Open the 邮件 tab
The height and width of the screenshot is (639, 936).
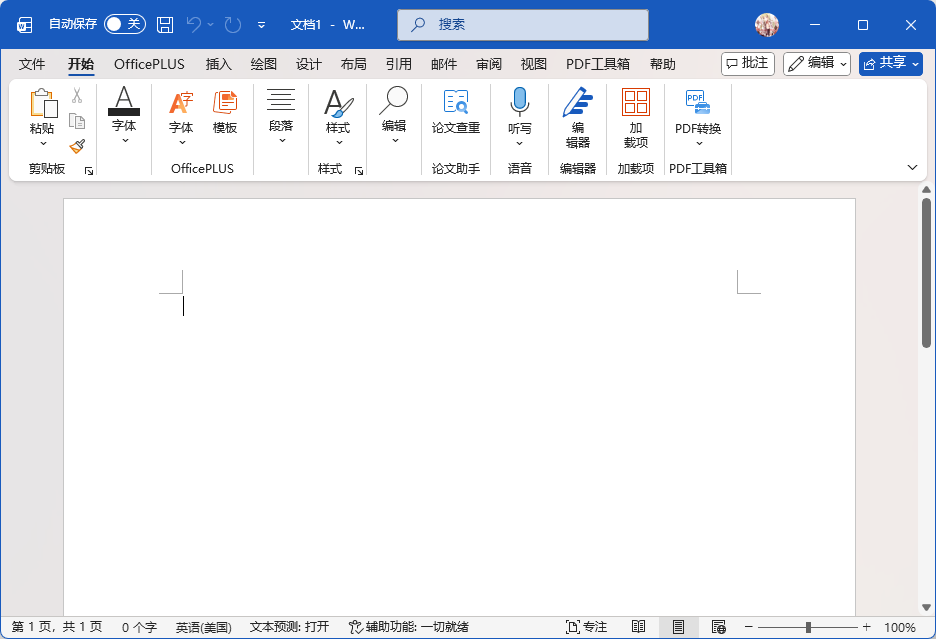[x=444, y=64]
